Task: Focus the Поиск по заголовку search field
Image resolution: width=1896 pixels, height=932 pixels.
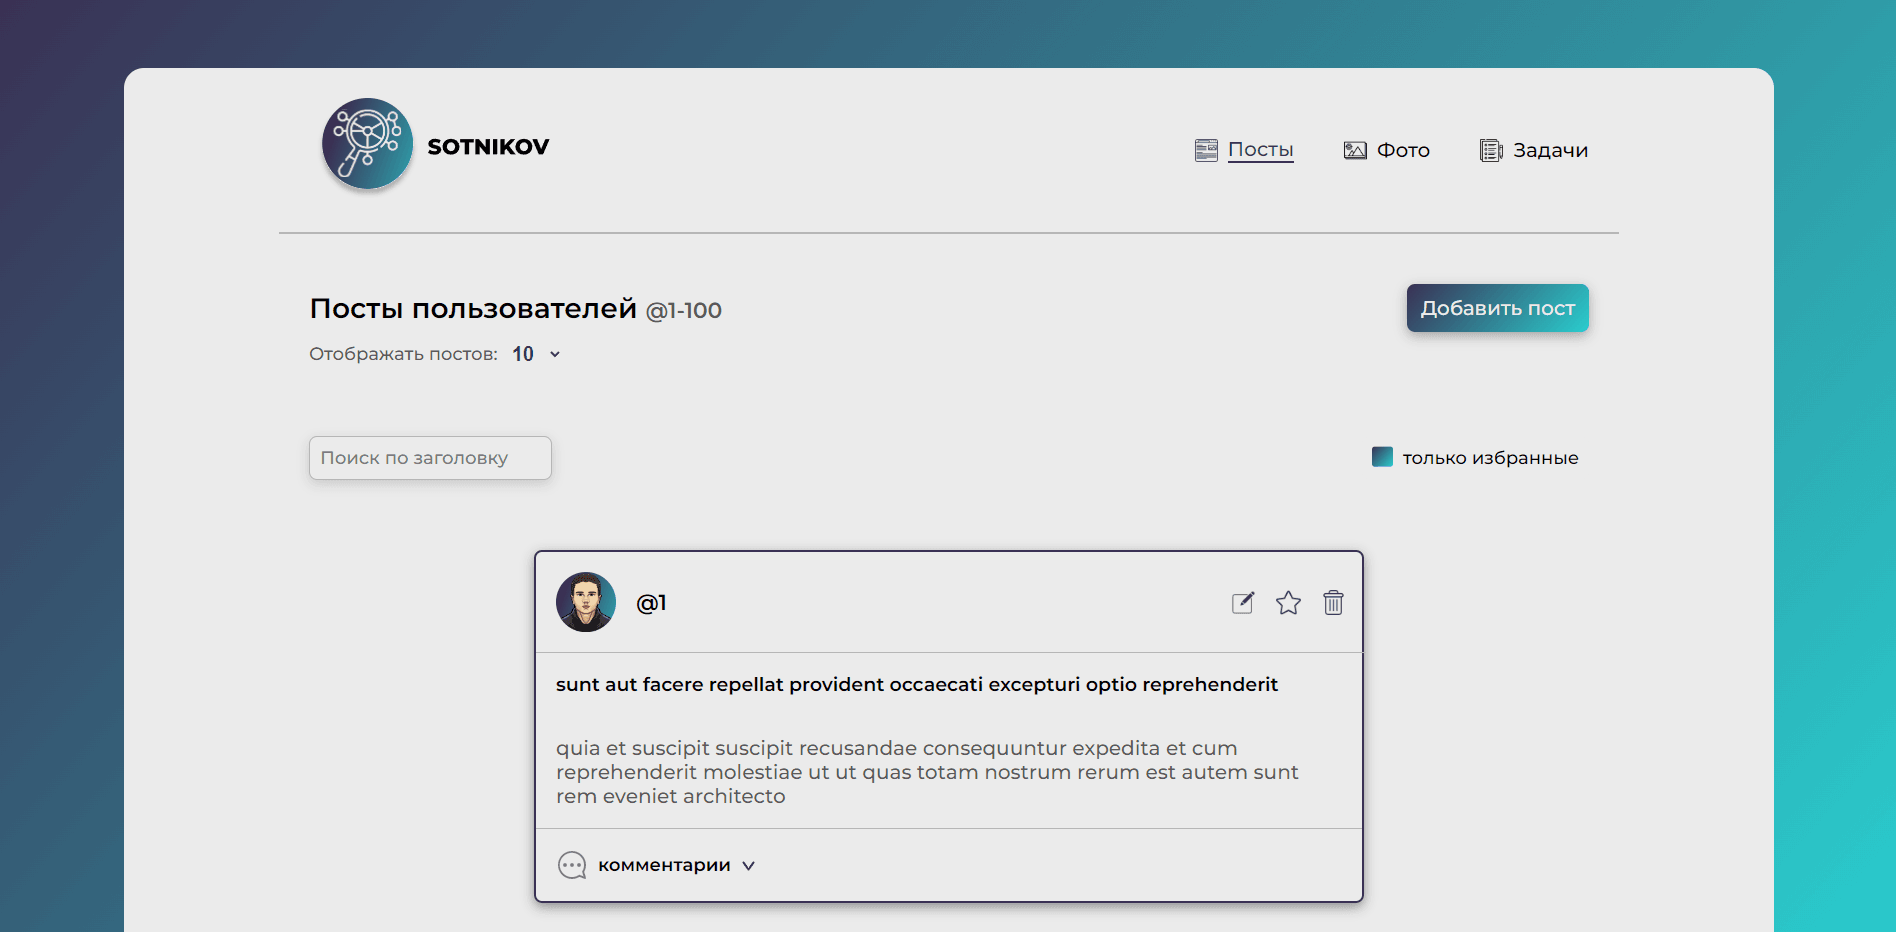Action: coord(430,458)
